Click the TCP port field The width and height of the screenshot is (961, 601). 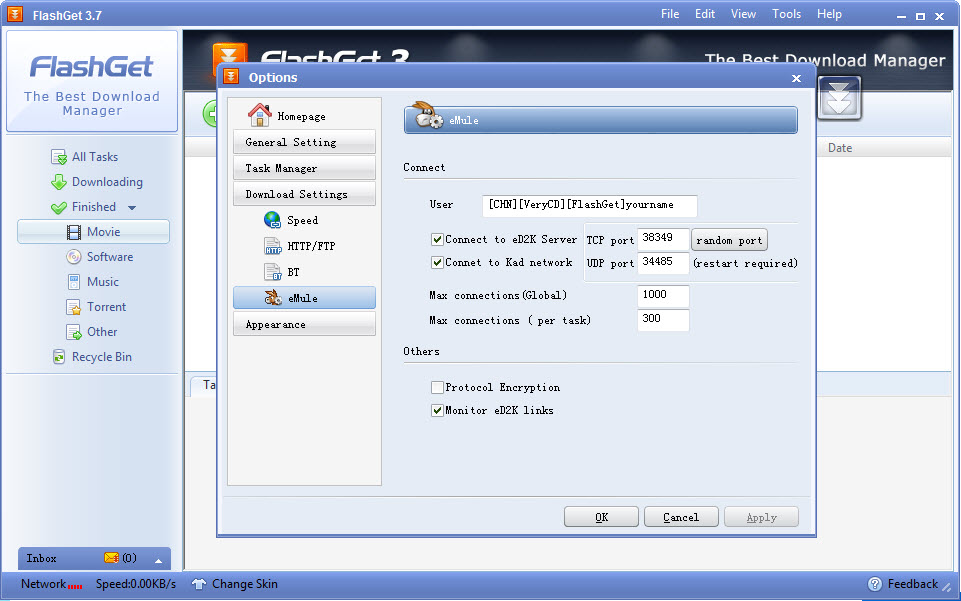663,239
